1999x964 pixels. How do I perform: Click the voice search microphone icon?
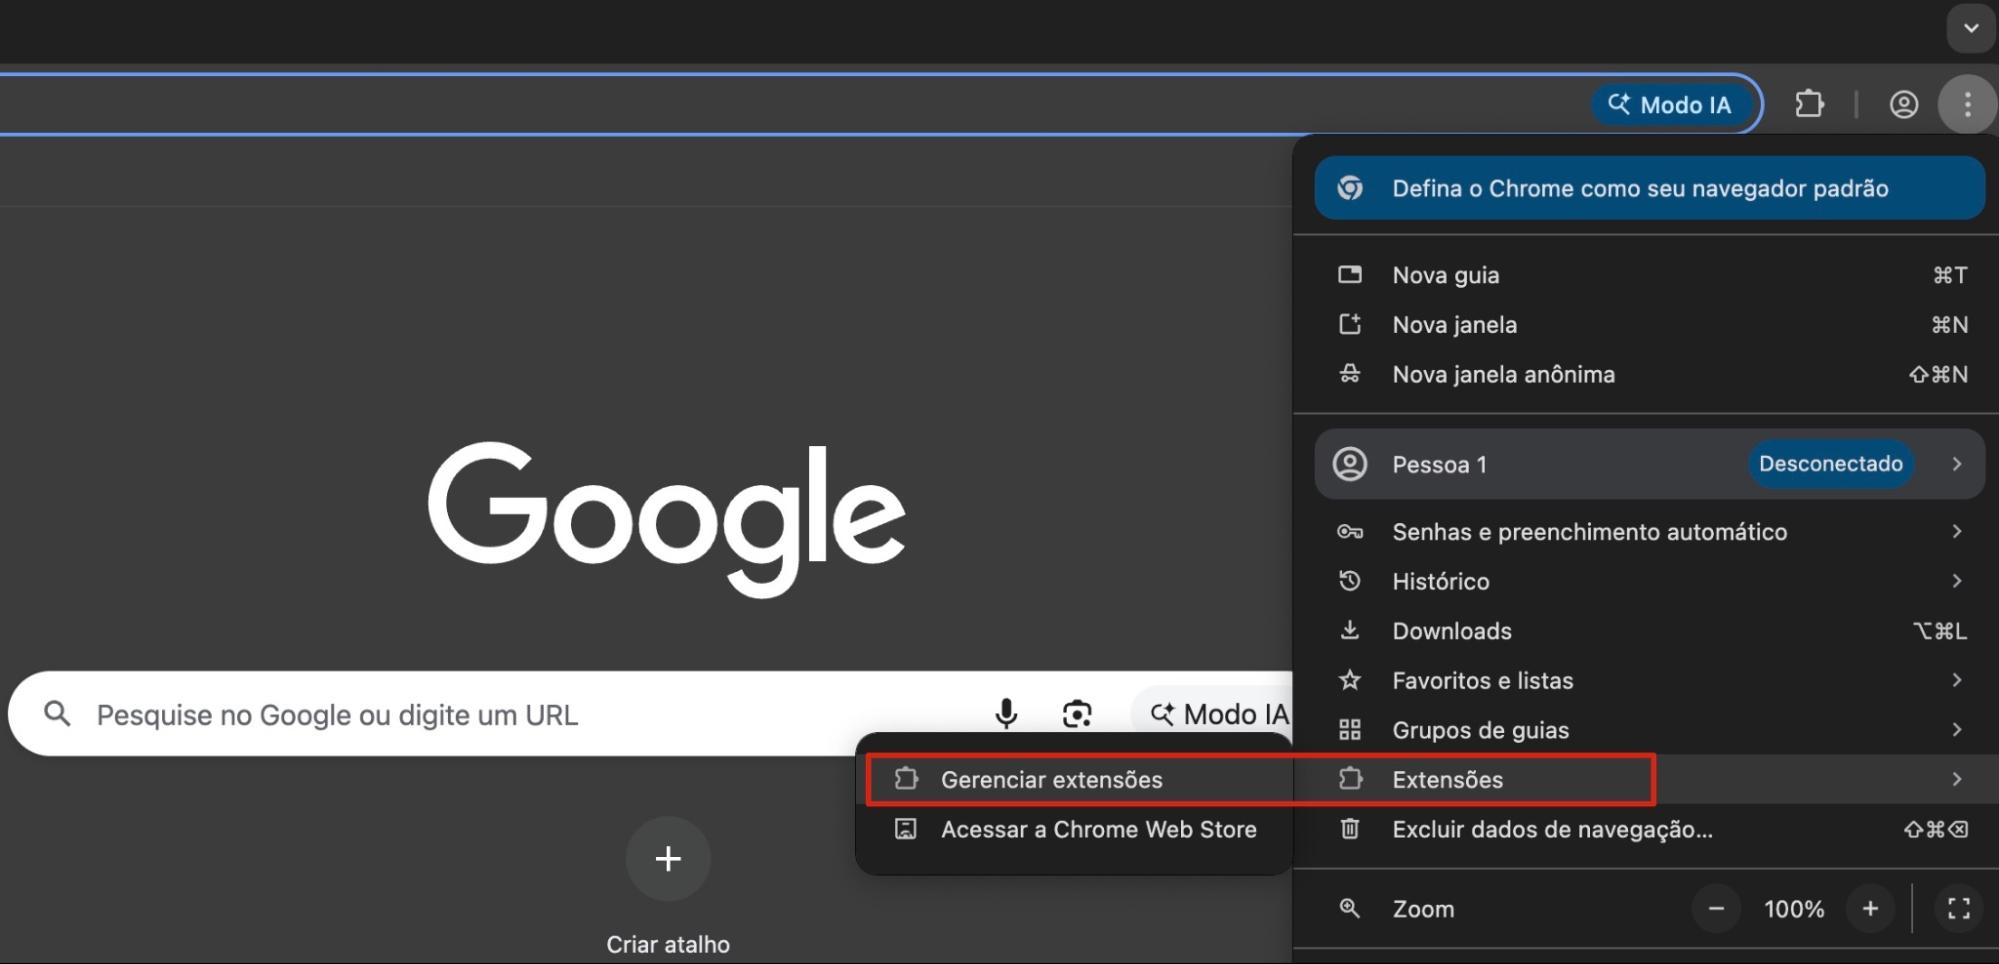[x=1005, y=714]
